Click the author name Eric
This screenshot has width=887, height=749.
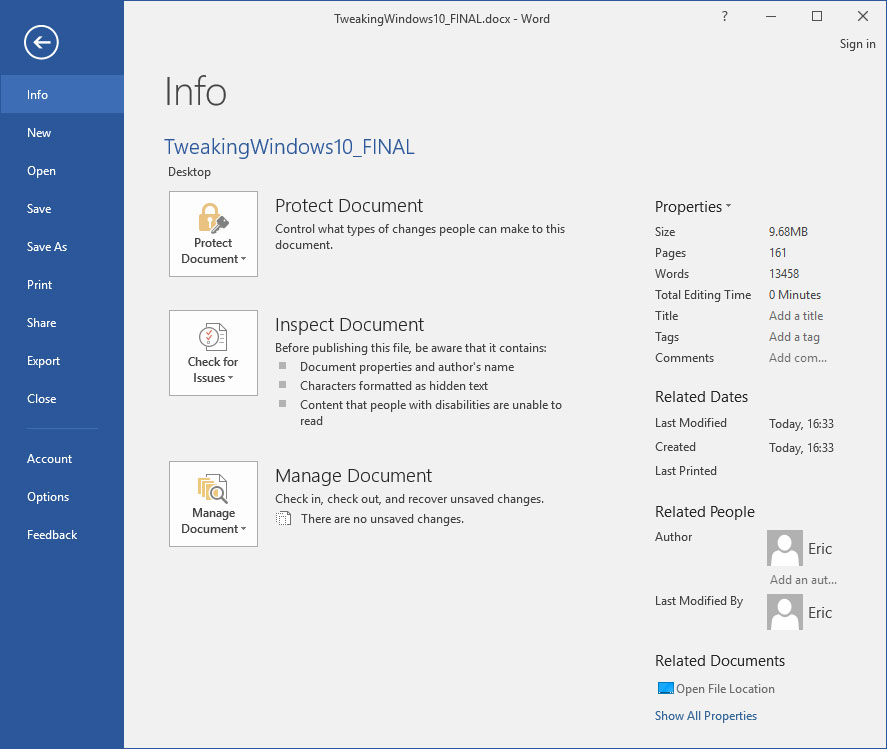820,549
